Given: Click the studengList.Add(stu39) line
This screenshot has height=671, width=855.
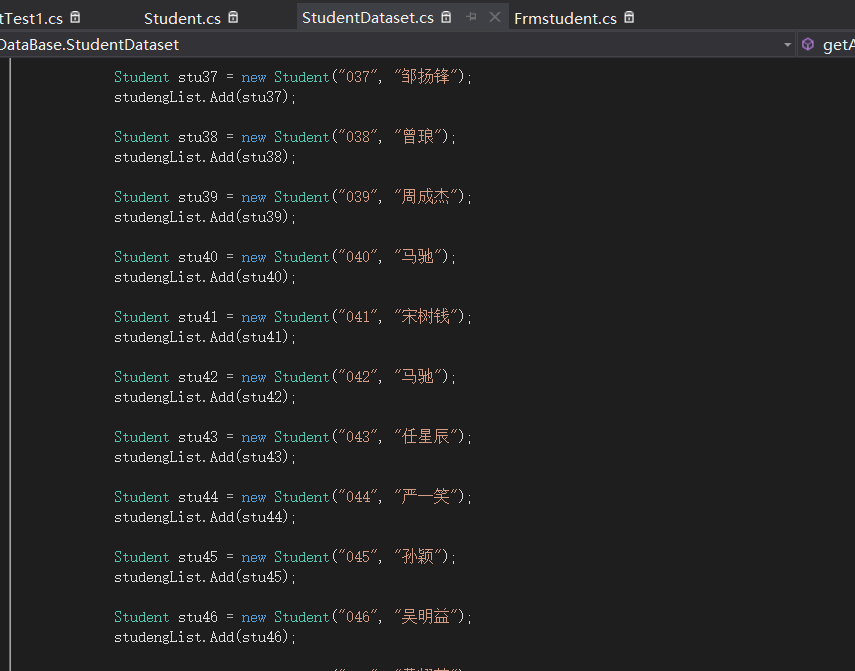Looking at the screenshot, I should [x=205, y=217].
